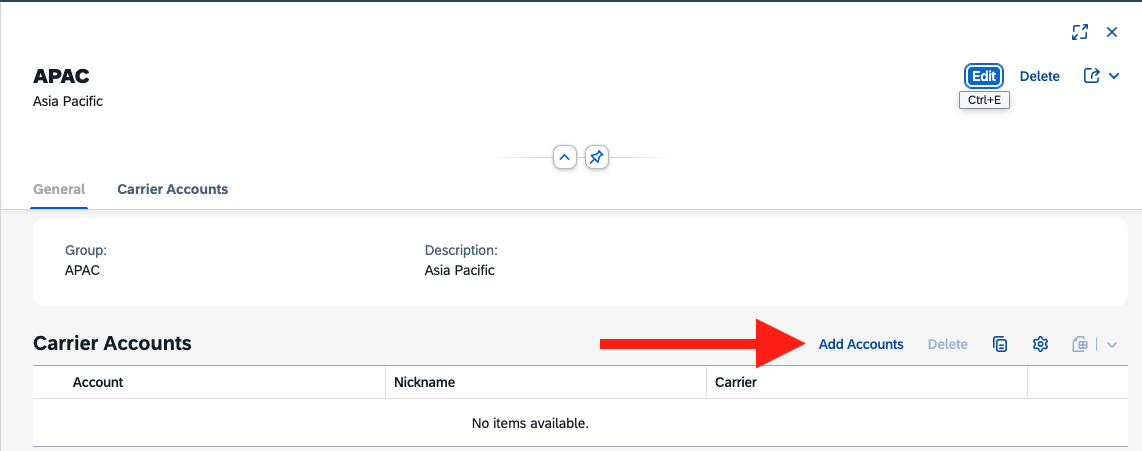Open the dropdown arrow beside the share icon
This screenshot has width=1142, height=451.
1114,76
